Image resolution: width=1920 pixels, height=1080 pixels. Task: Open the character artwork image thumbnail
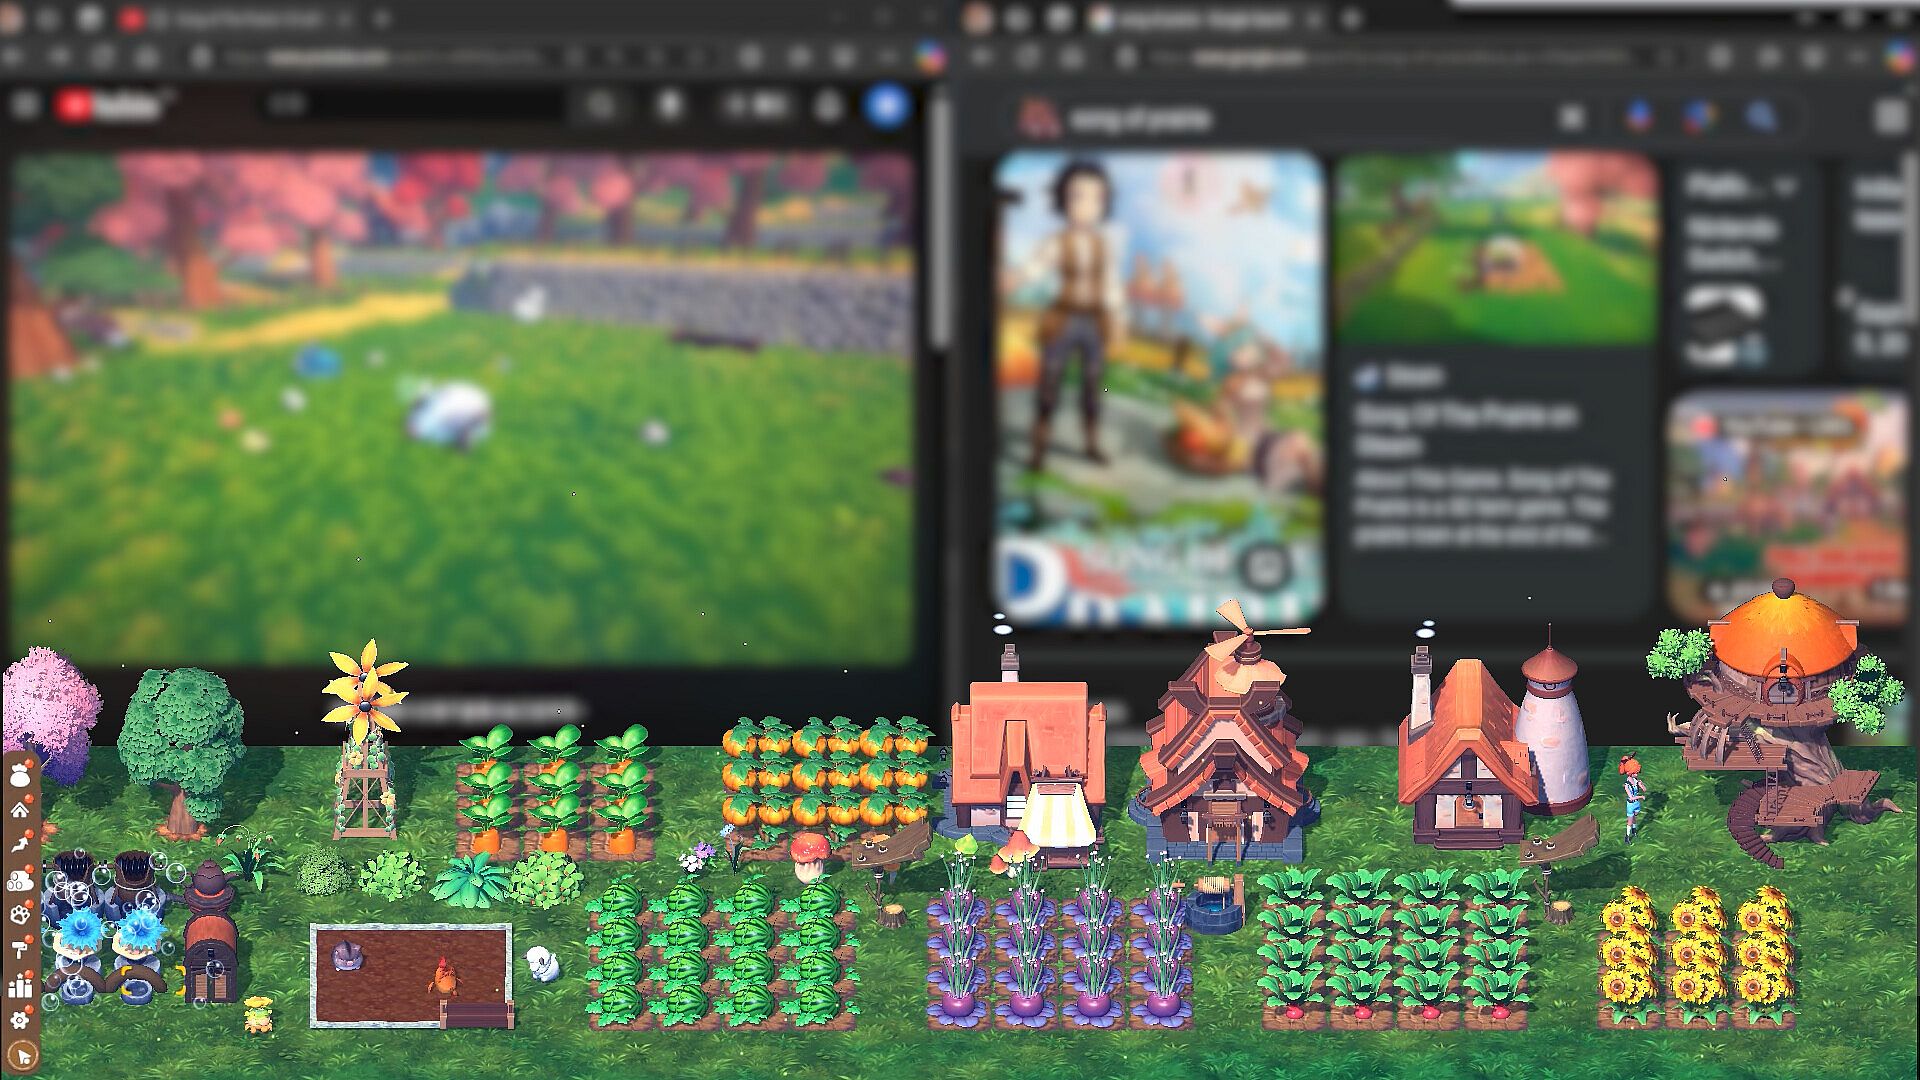click(x=1160, y=385)
